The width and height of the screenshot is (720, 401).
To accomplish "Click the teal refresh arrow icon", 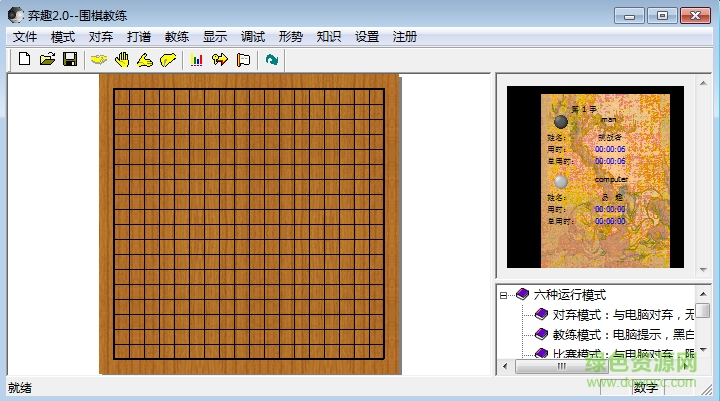I will coord(272,60).
